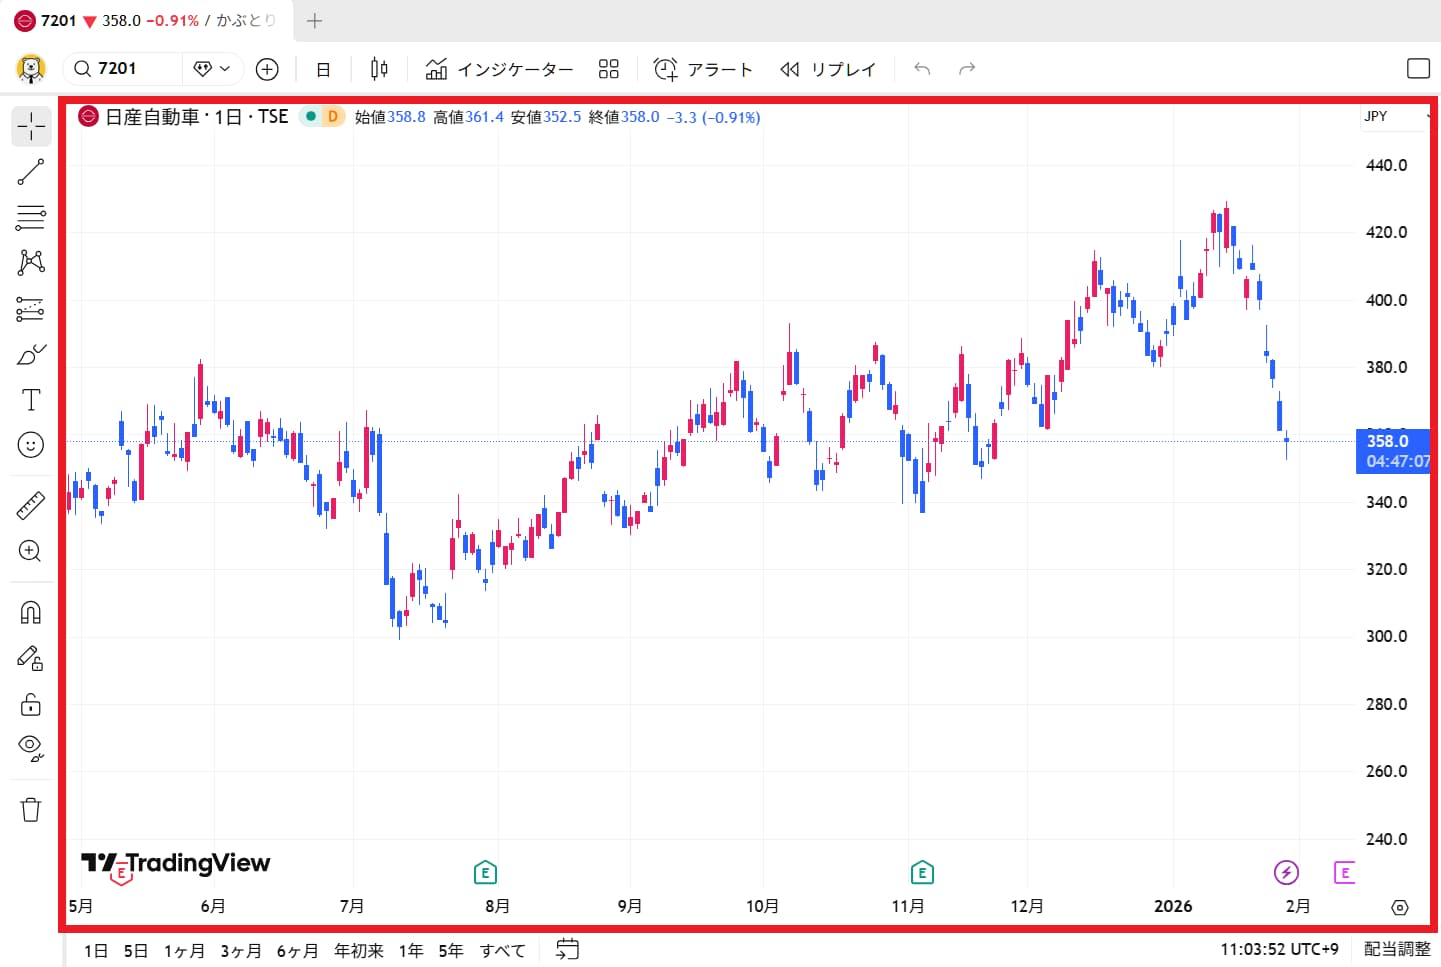Screen dimensions: 1441x967
Task: Toggle lock all drawing tools
Action: tap(31, 705)
